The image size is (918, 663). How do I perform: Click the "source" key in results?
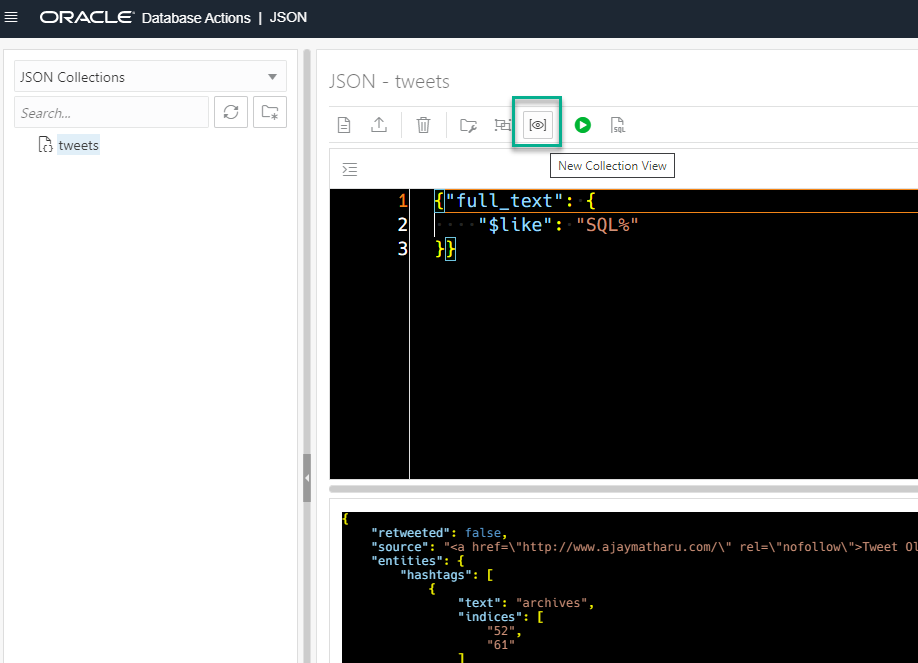[x=400, y=546]
